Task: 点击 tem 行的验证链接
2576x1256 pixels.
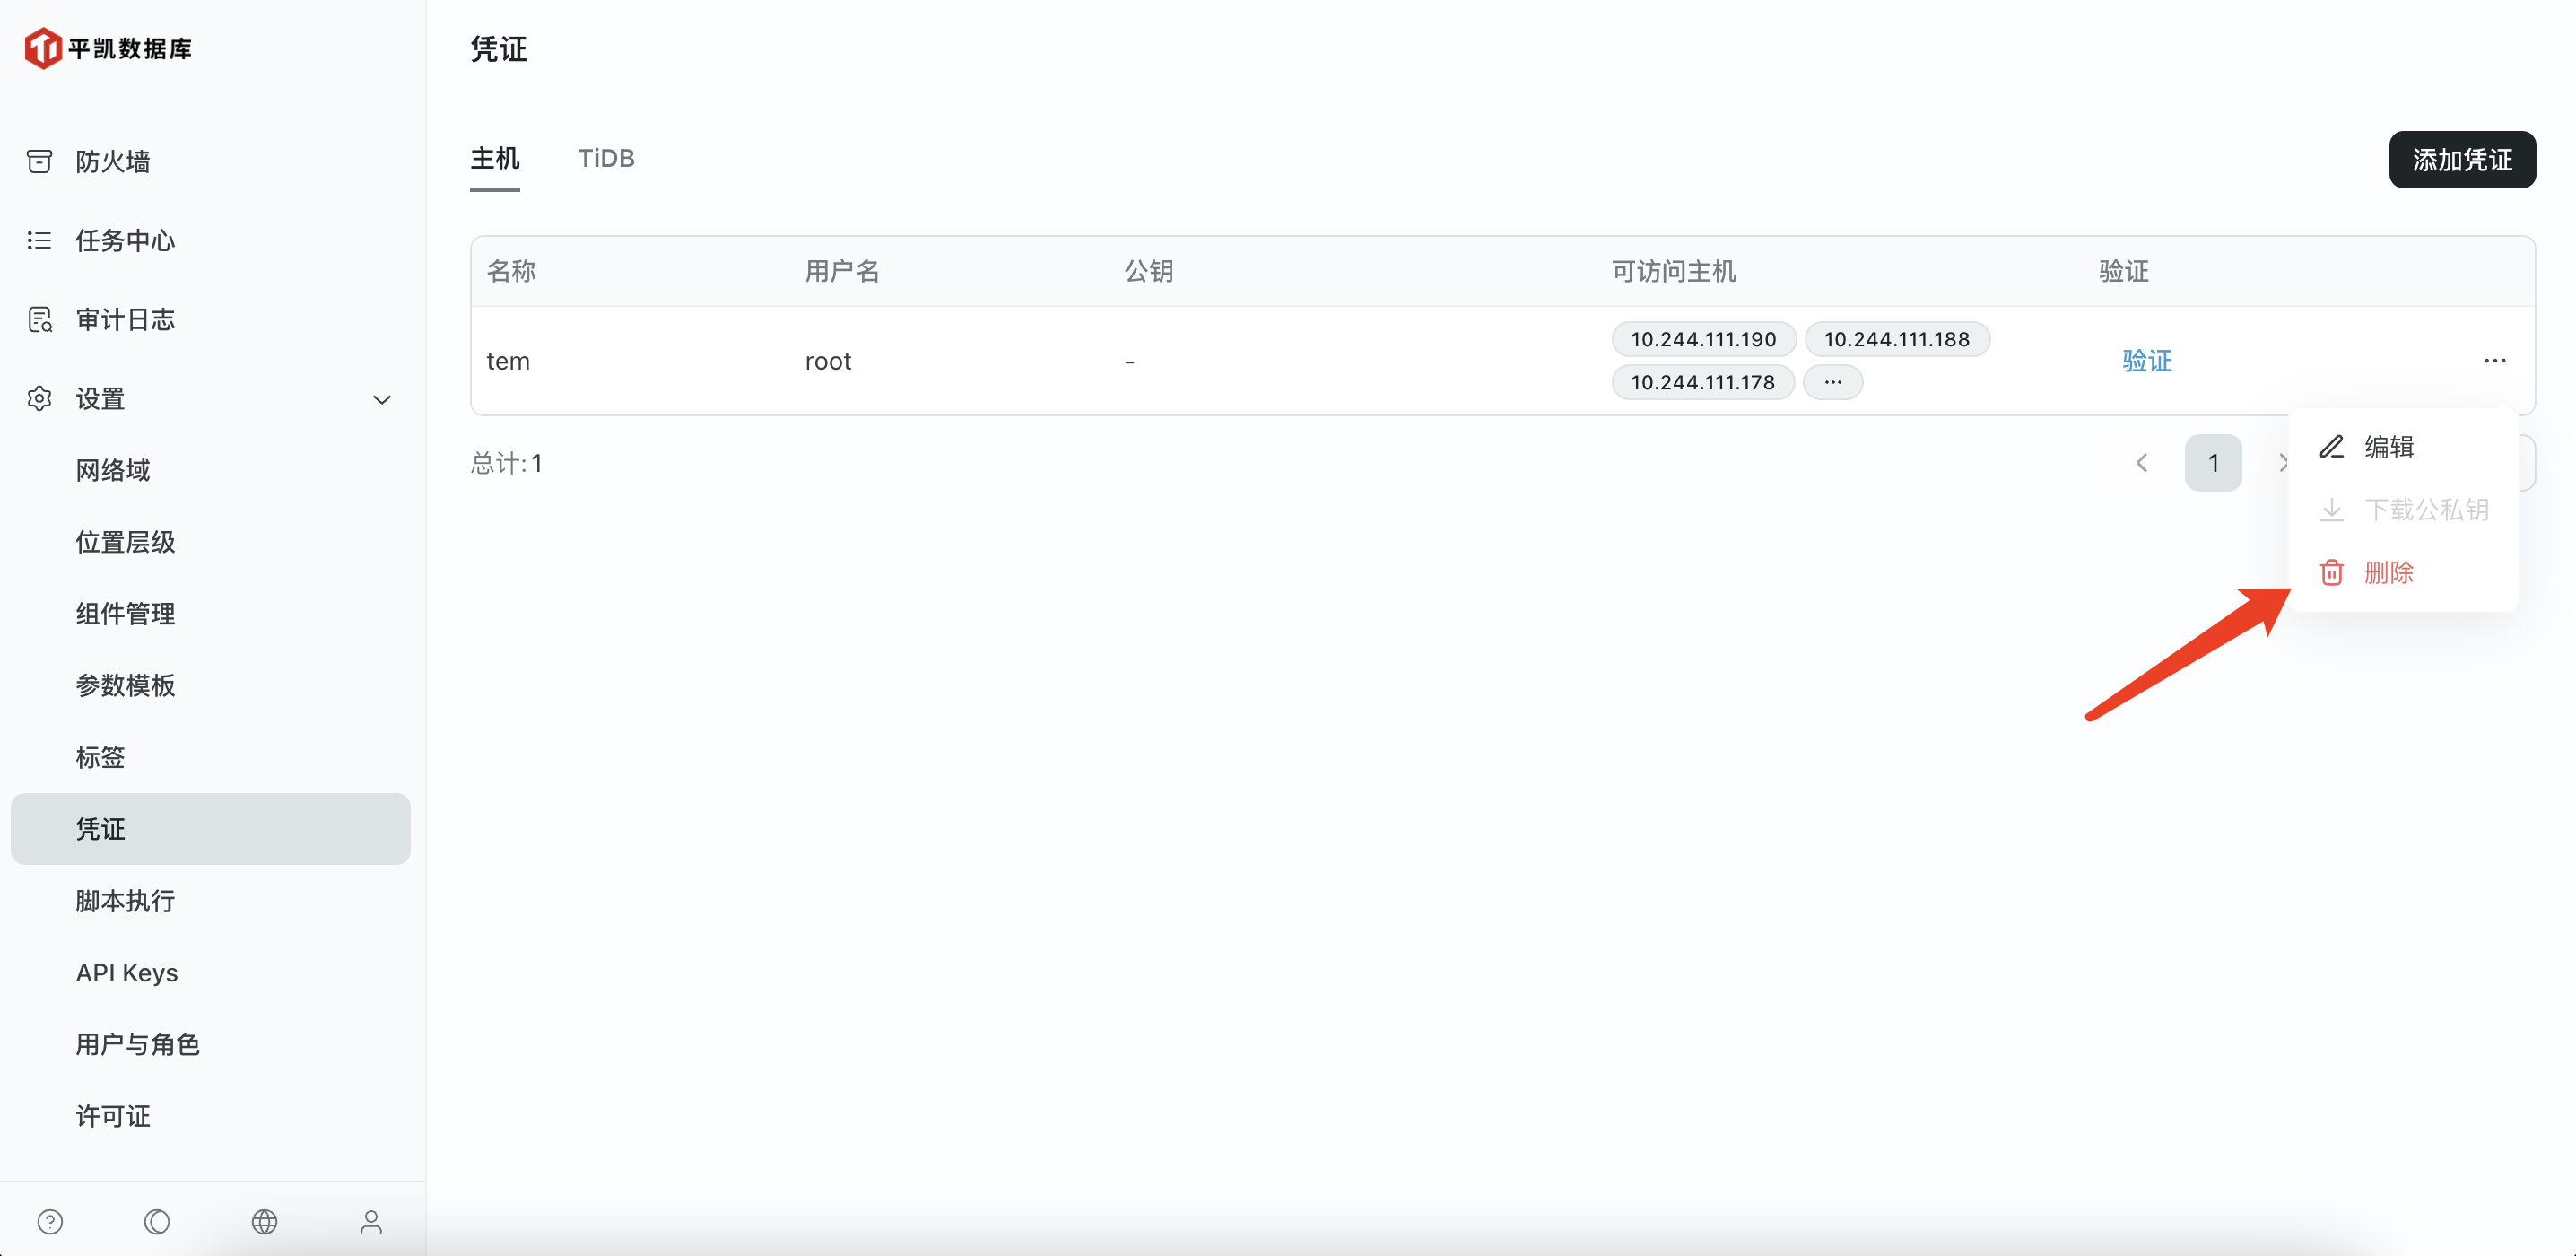Action: point(2147,360)
